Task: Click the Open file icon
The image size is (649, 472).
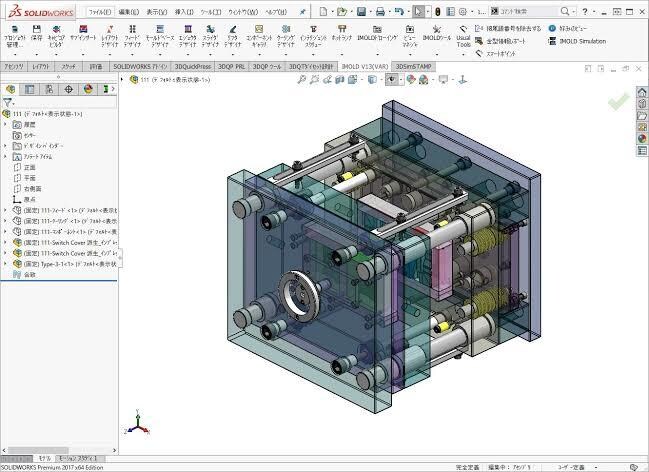Action: tap(341, 12)
